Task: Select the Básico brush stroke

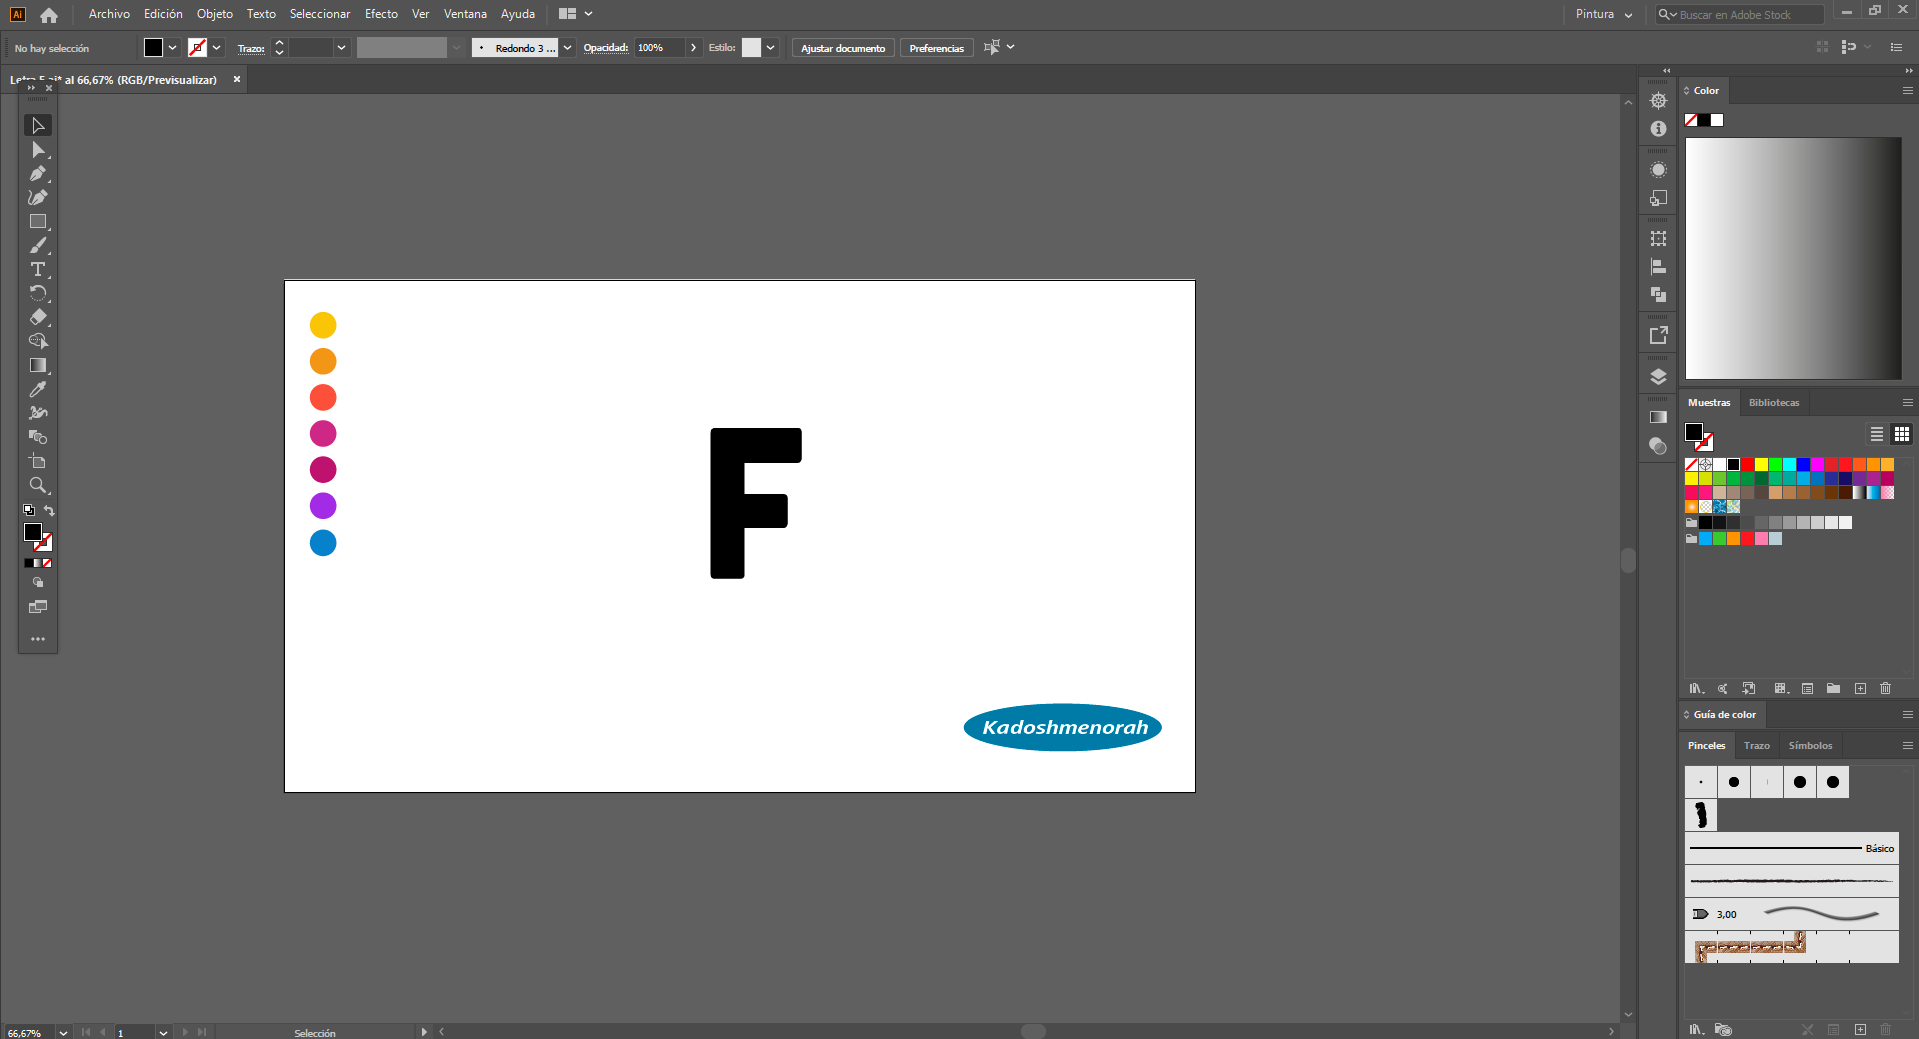Action: click(1792, 848)
